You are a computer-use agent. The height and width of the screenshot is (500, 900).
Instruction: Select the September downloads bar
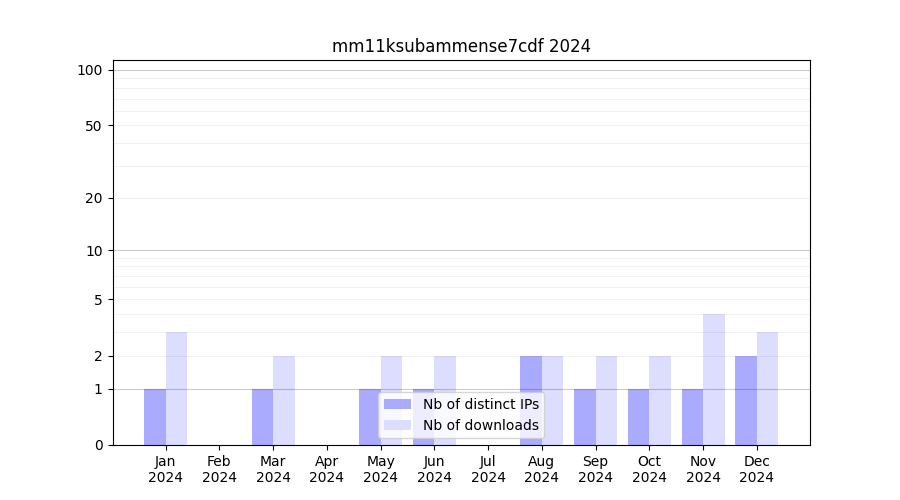606,400
